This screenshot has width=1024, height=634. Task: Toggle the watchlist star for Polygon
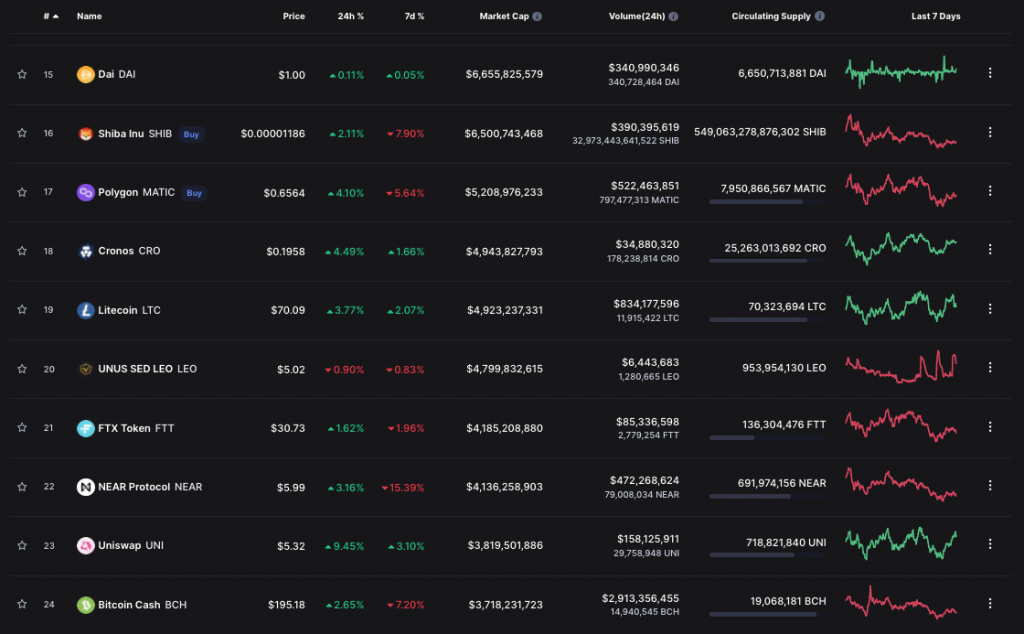tap(22, 192)
